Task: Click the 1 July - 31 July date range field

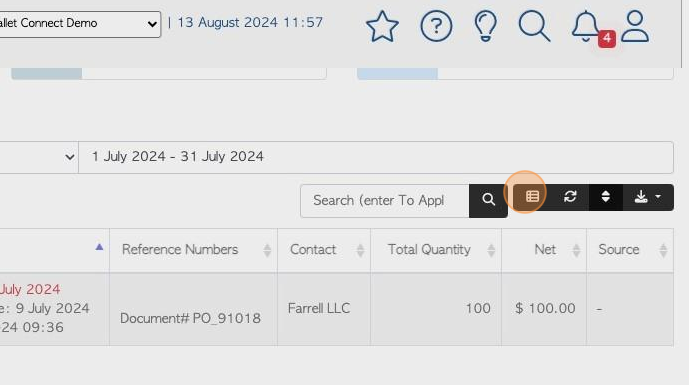Action: [x=376, y=157]
